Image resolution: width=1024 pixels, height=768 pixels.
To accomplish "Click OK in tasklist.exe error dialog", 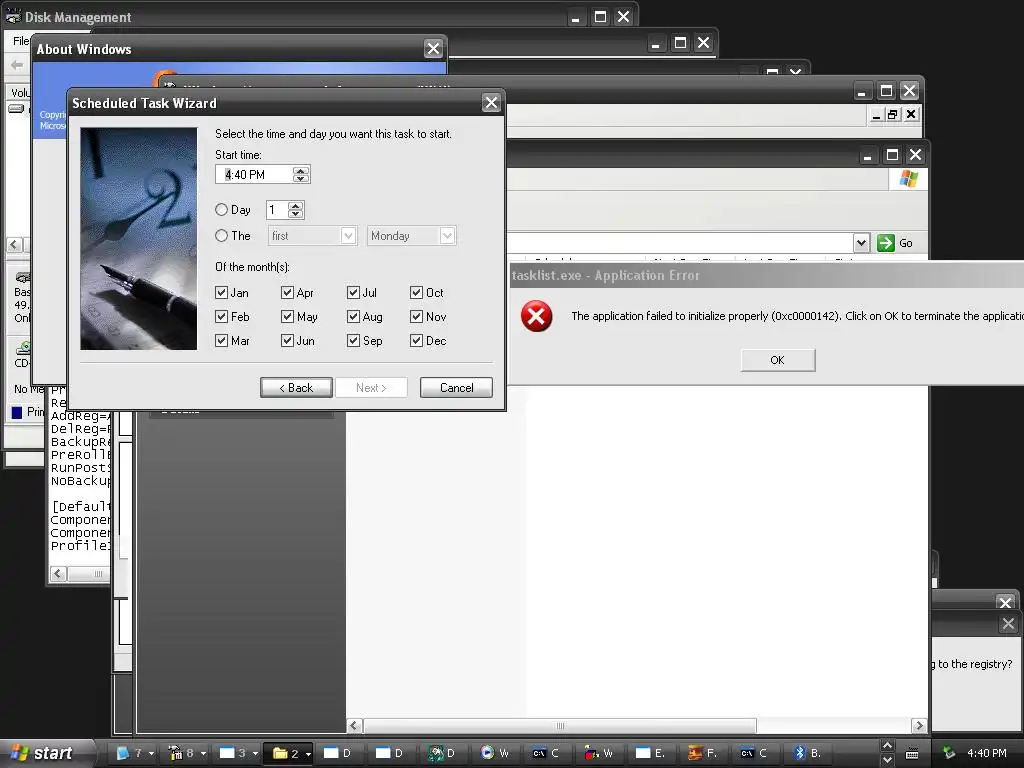I will coord(777,360).
